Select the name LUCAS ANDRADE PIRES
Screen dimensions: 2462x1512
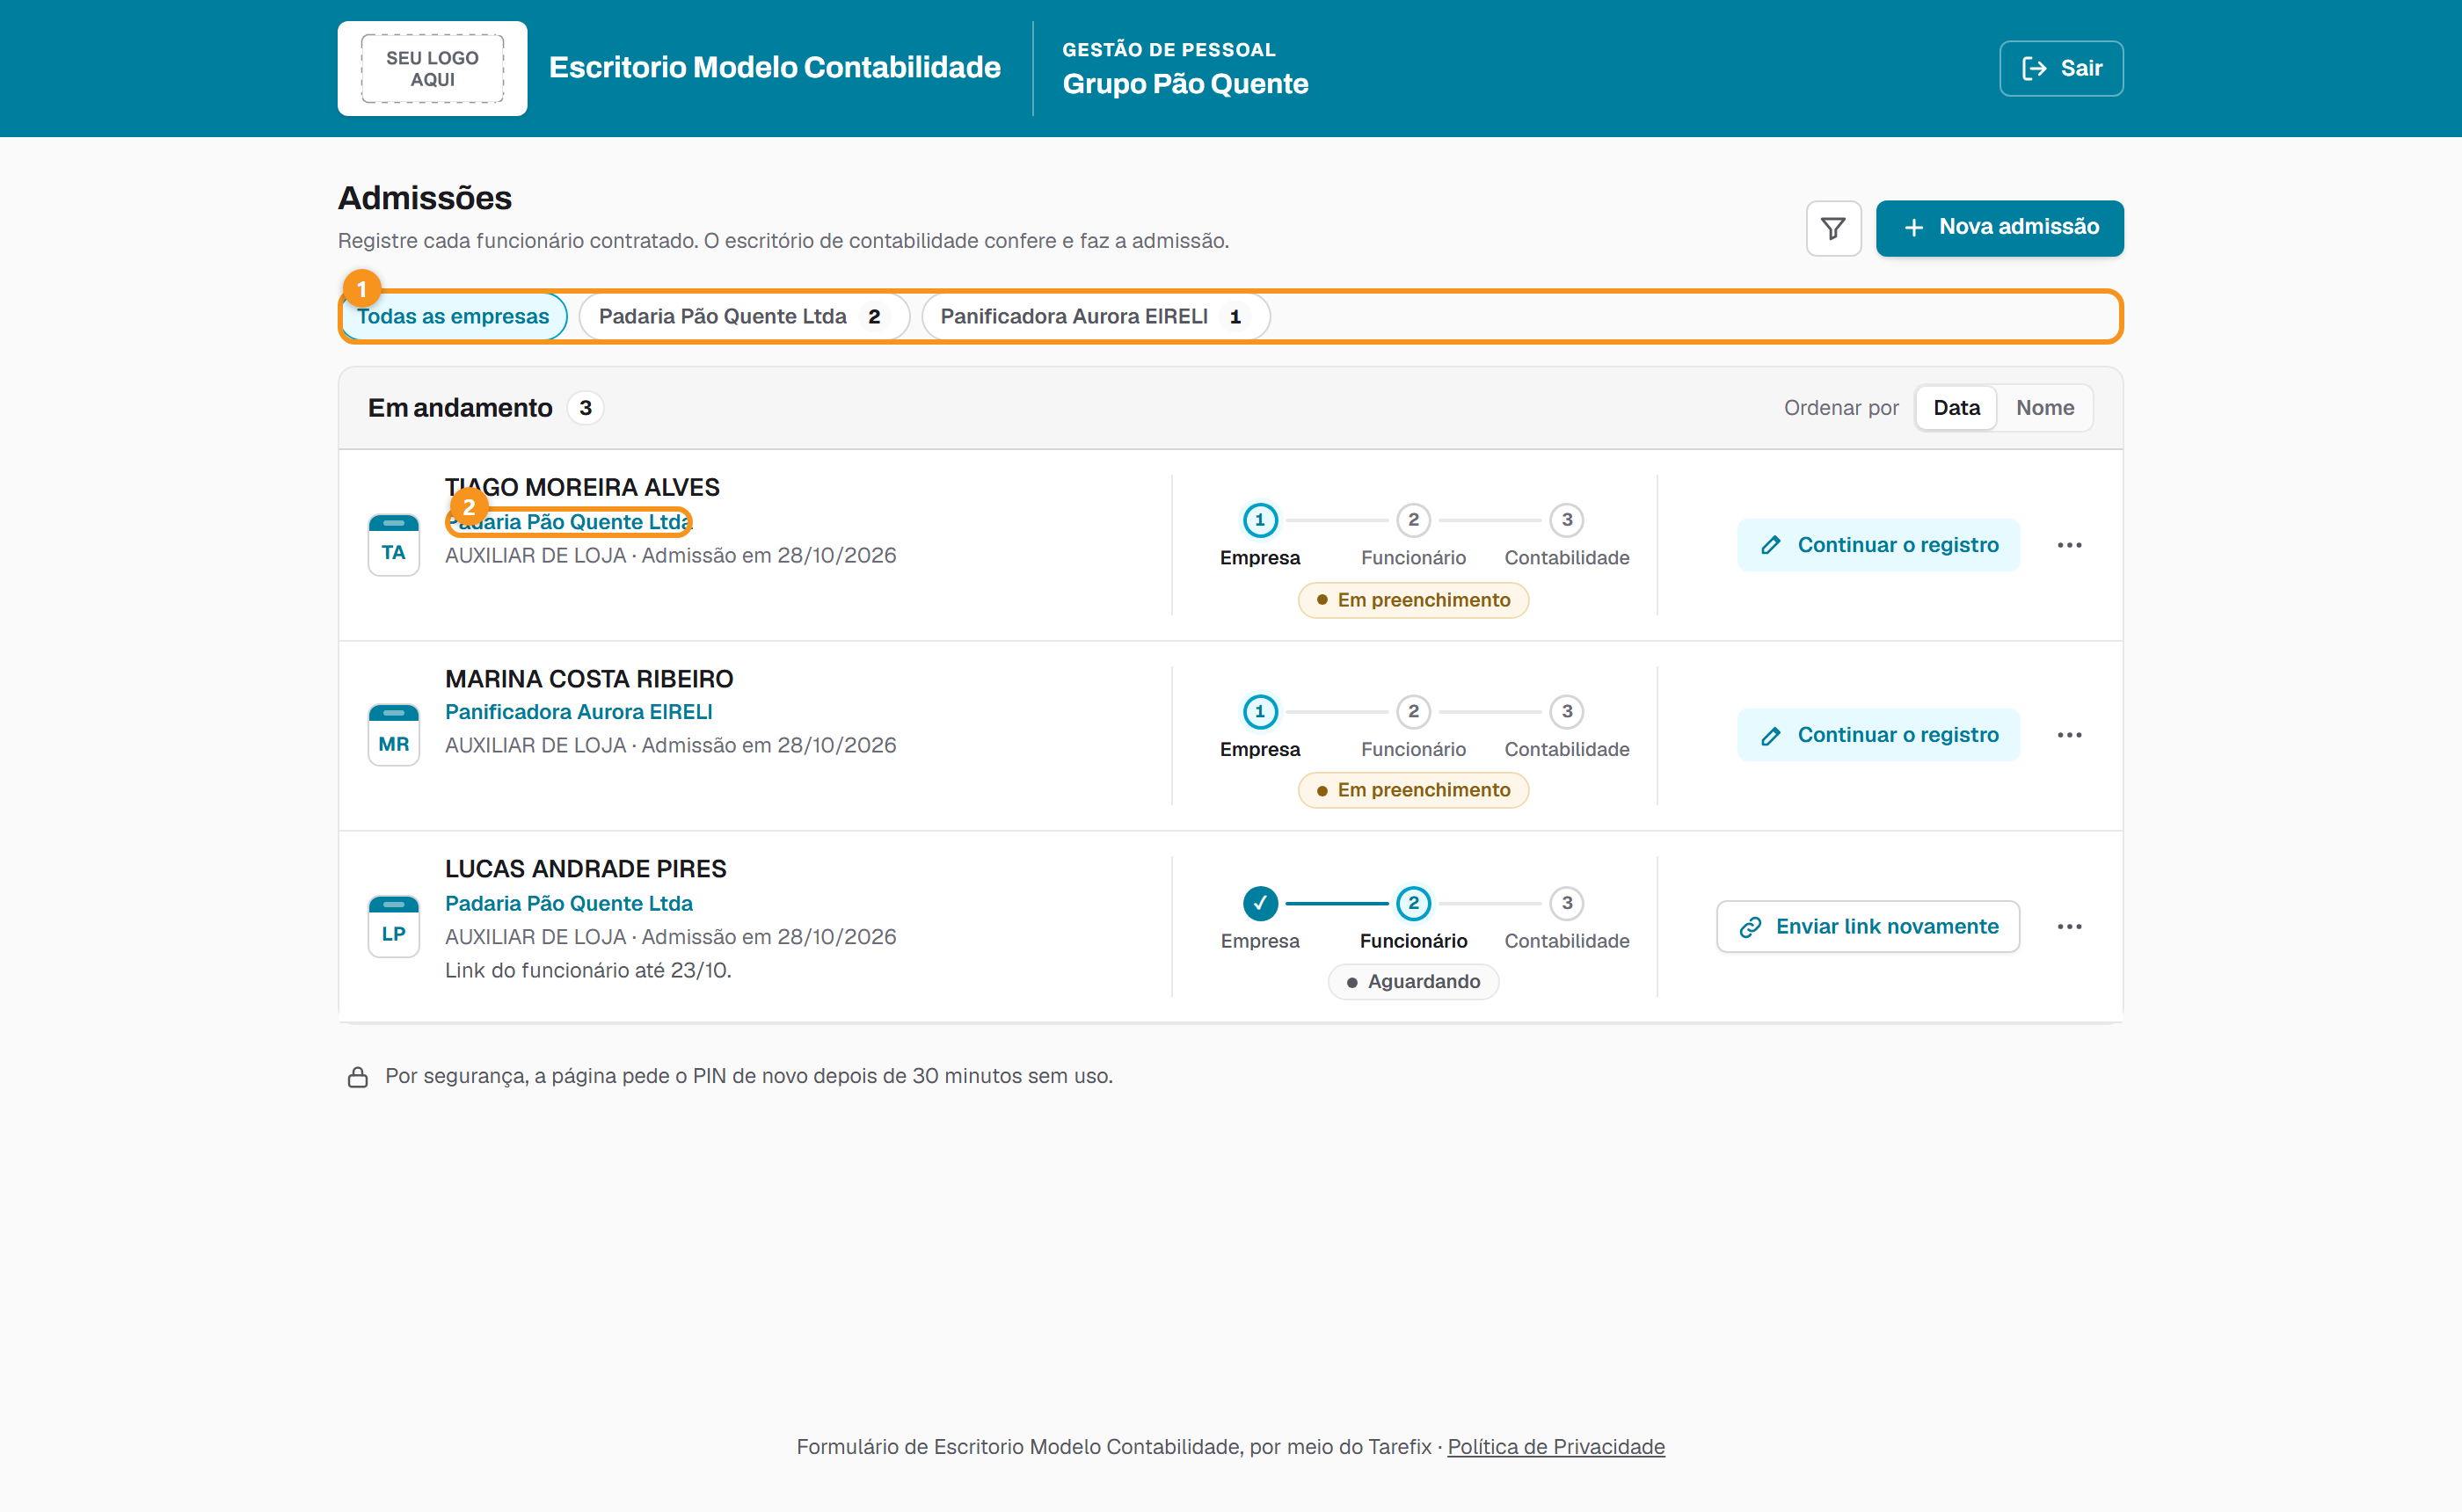click(586, 869)
